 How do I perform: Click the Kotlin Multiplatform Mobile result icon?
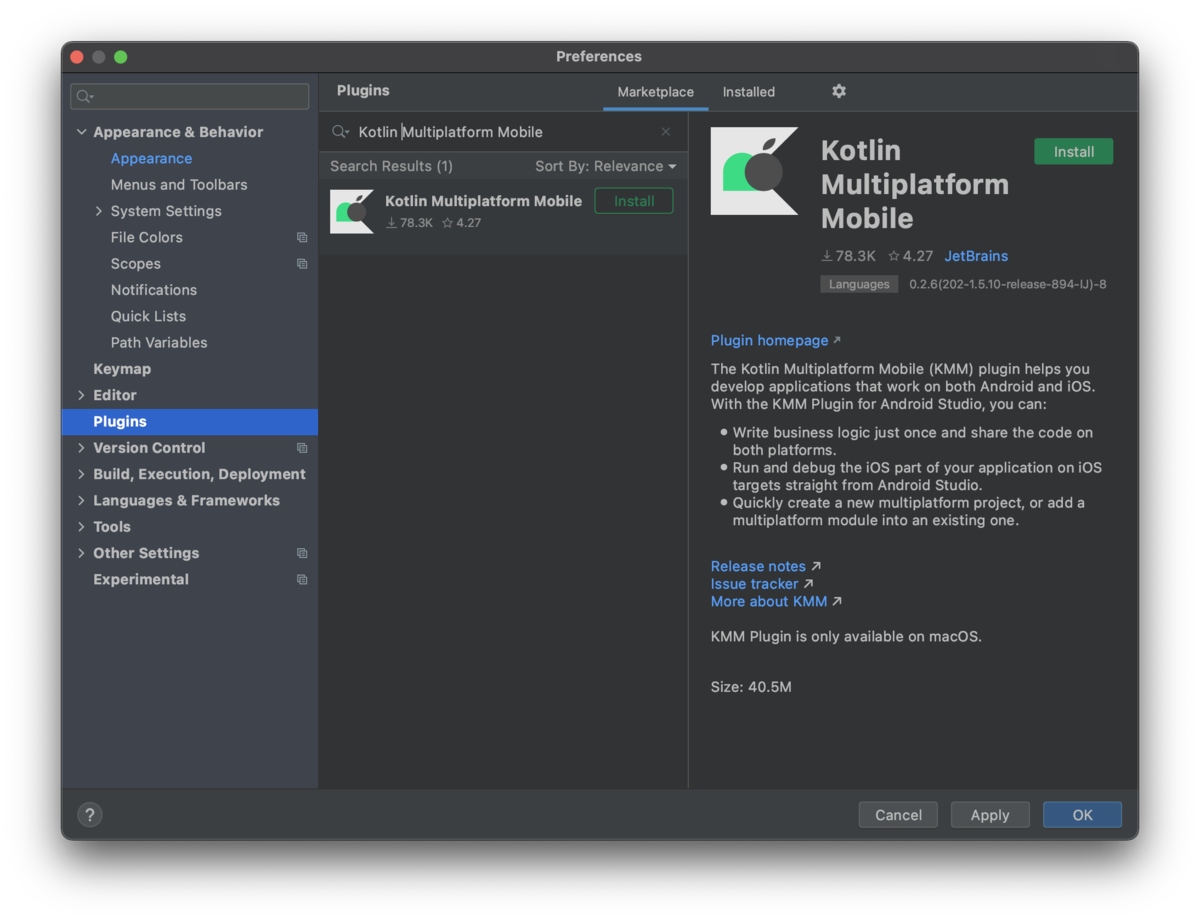point(352,211)
